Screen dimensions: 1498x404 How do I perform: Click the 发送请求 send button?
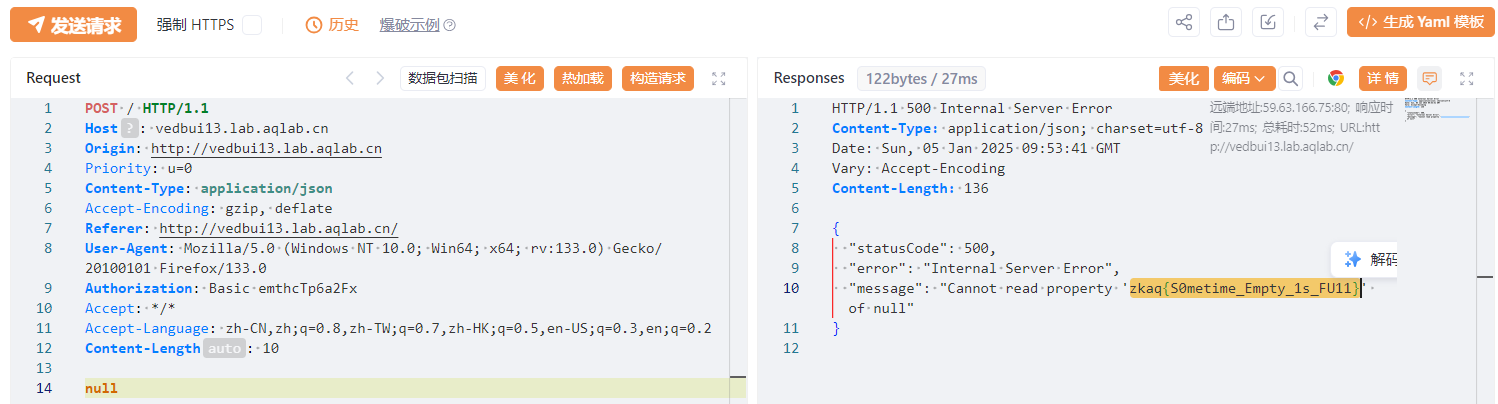[73, 25]
